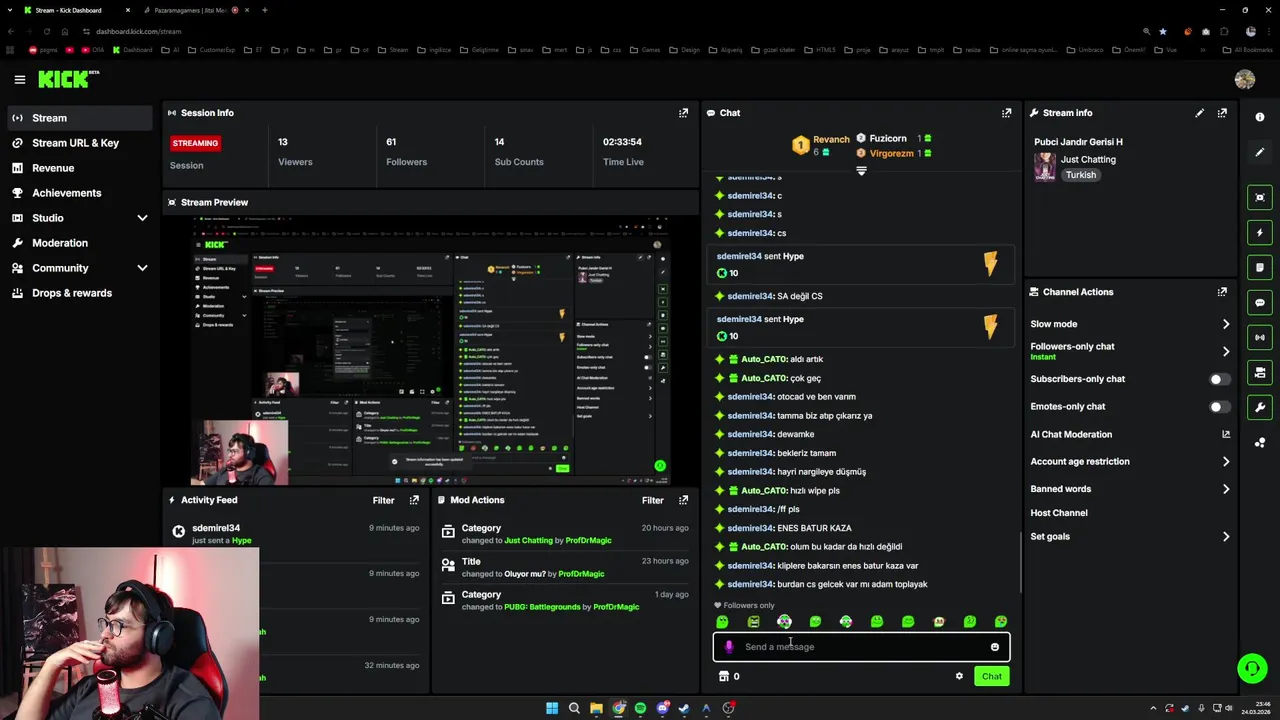Open Mod Actions Filter
1280x720 pixels.
click(x=653, y=500)
